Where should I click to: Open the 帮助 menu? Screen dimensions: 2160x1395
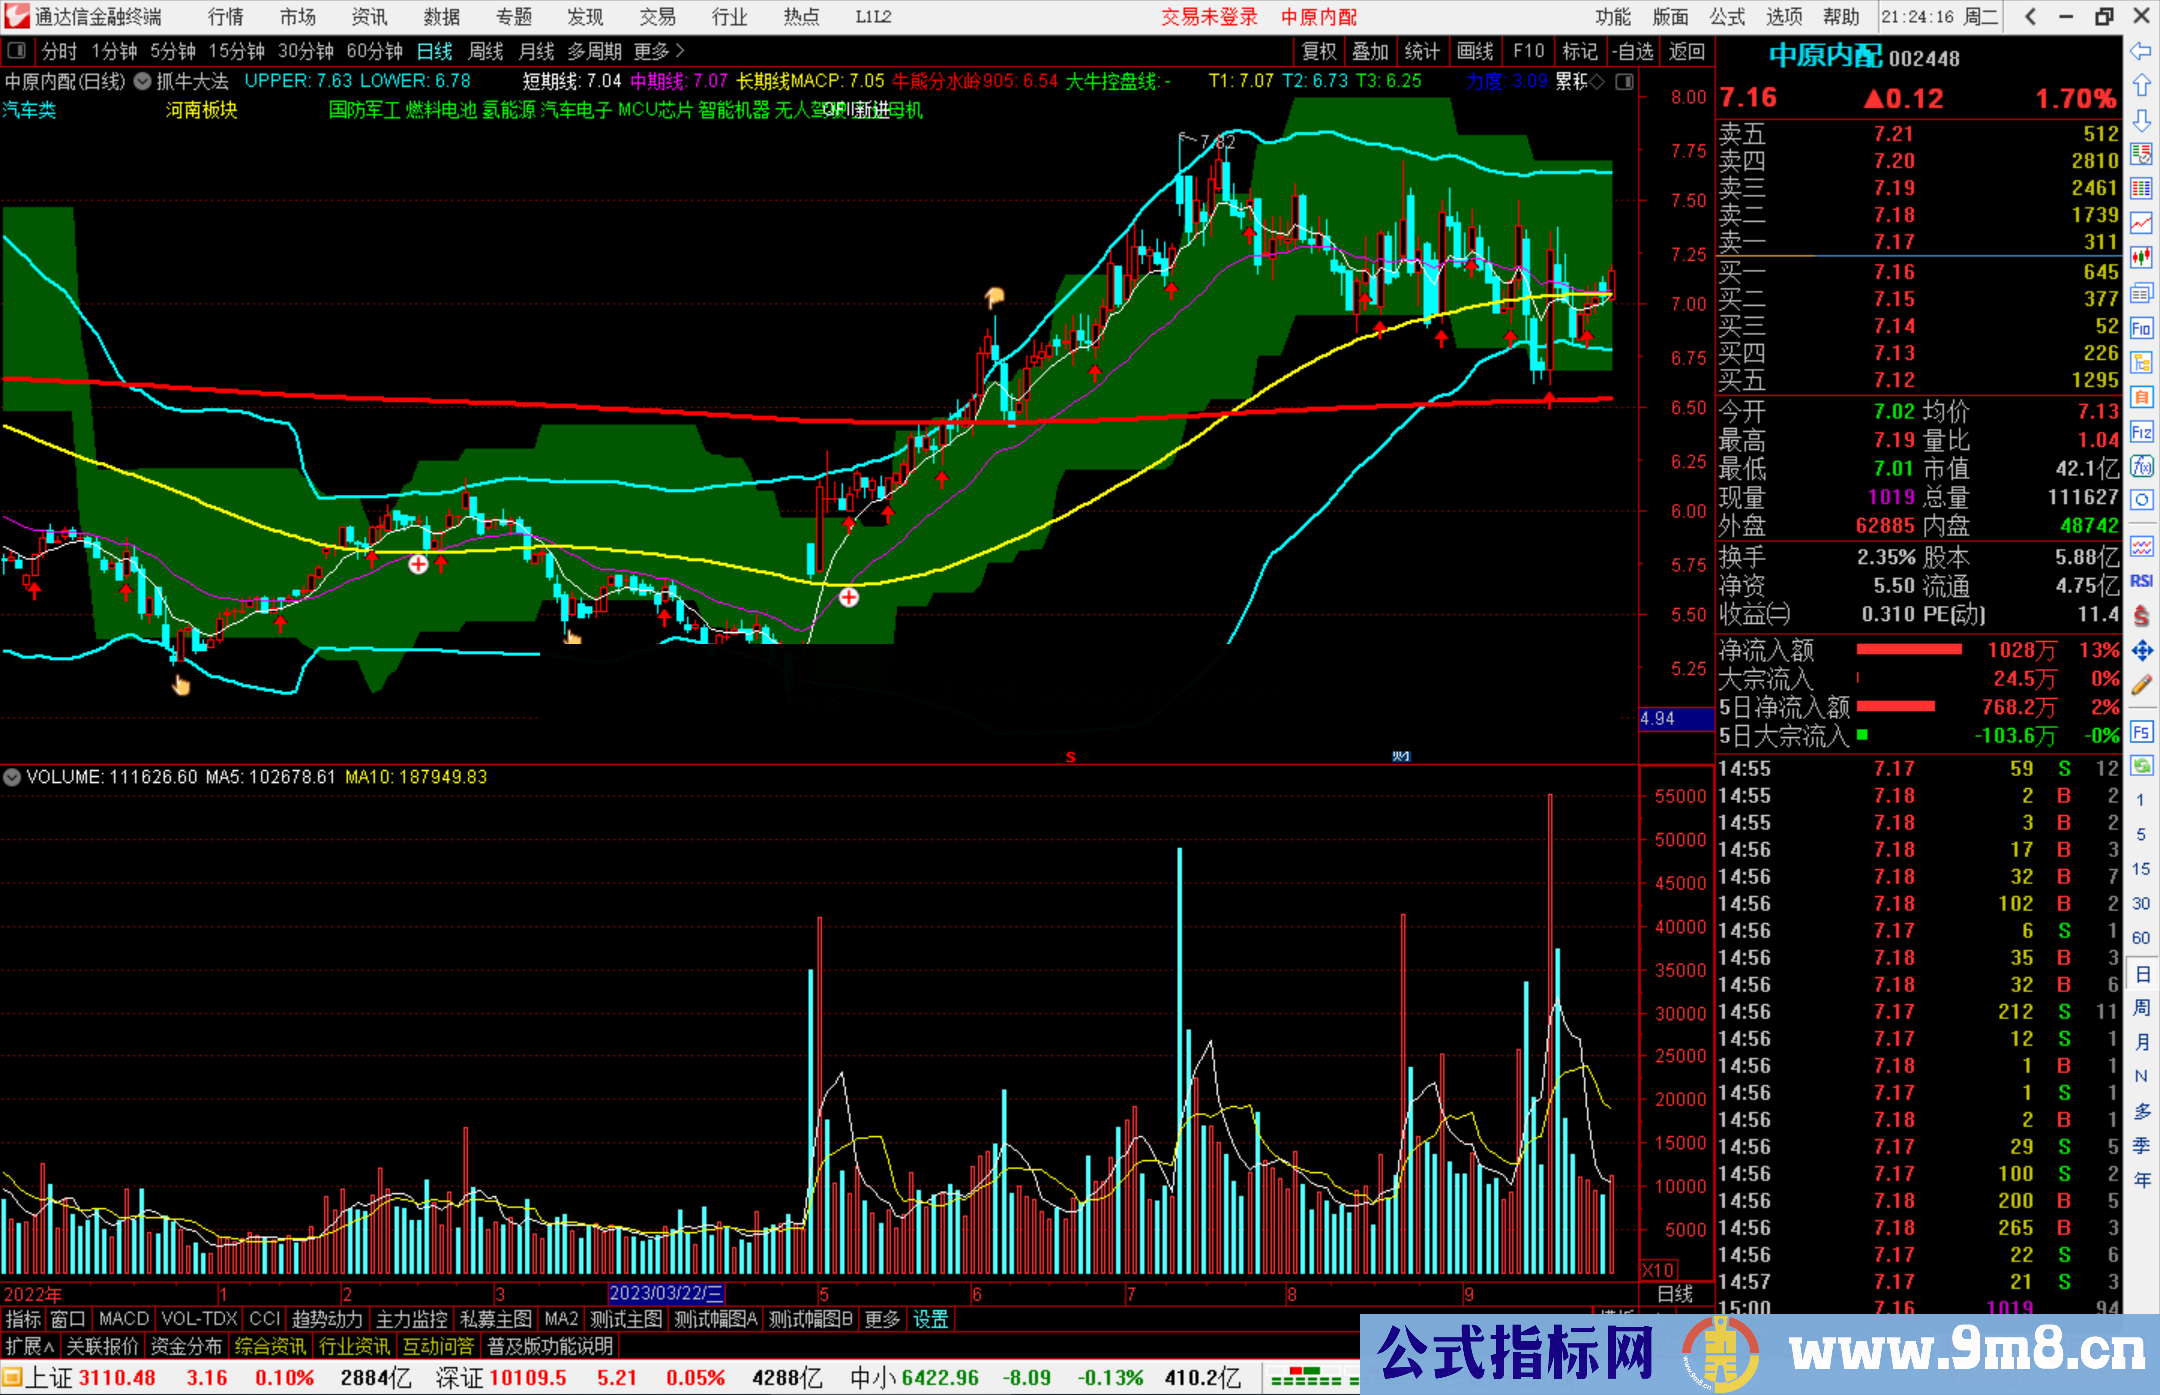[x=1841, y=16]
